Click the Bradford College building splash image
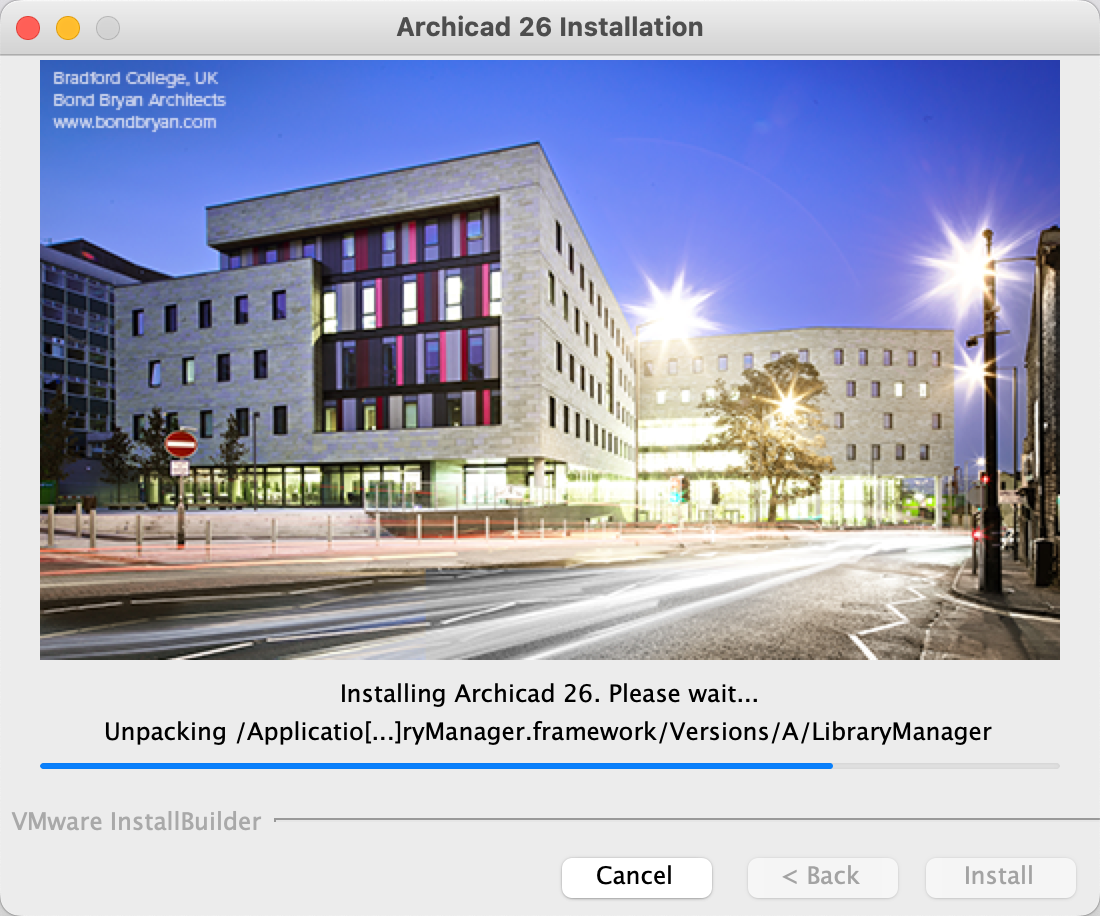1100x916 pixels. coord(549,359)
